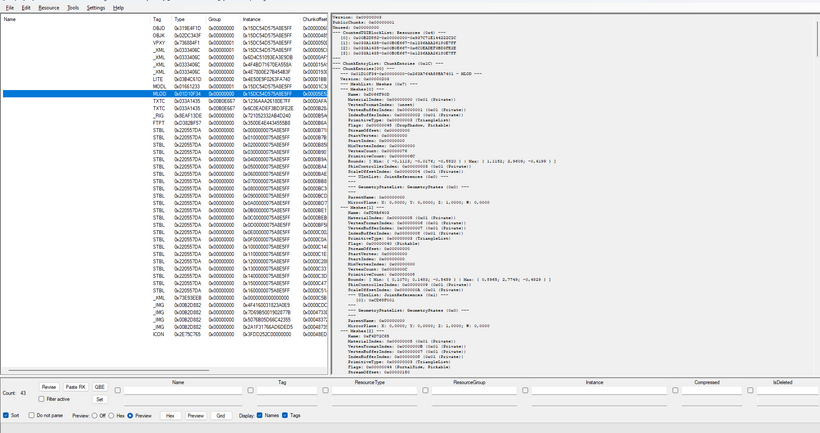Enable the Do not parse checkbox
Viewport: 820px width, 433px height.
[31, 415]
